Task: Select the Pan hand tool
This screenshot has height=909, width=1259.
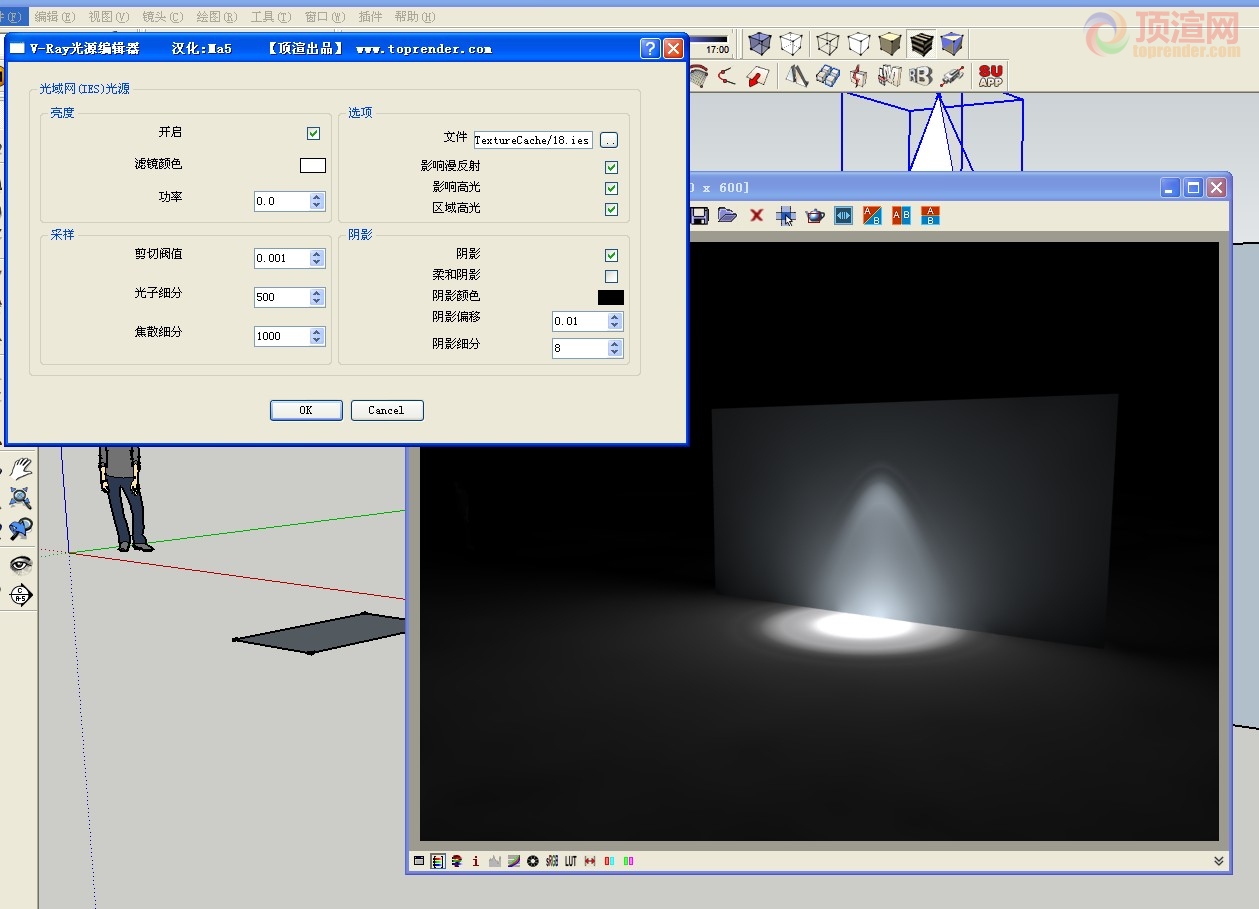Action: tap(20, 468)
